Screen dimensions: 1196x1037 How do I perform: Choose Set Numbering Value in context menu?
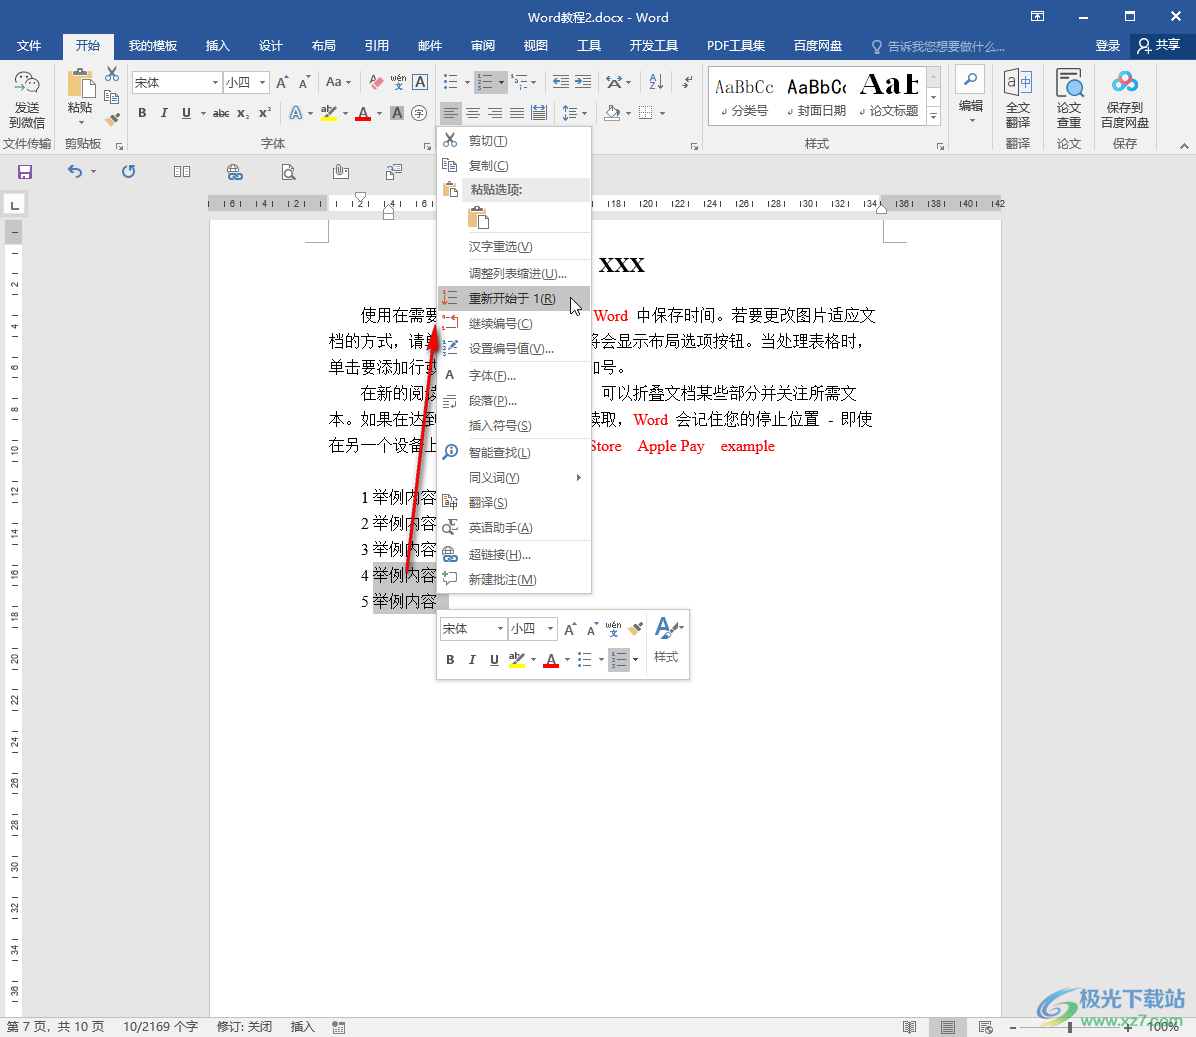tap(514, 348)
